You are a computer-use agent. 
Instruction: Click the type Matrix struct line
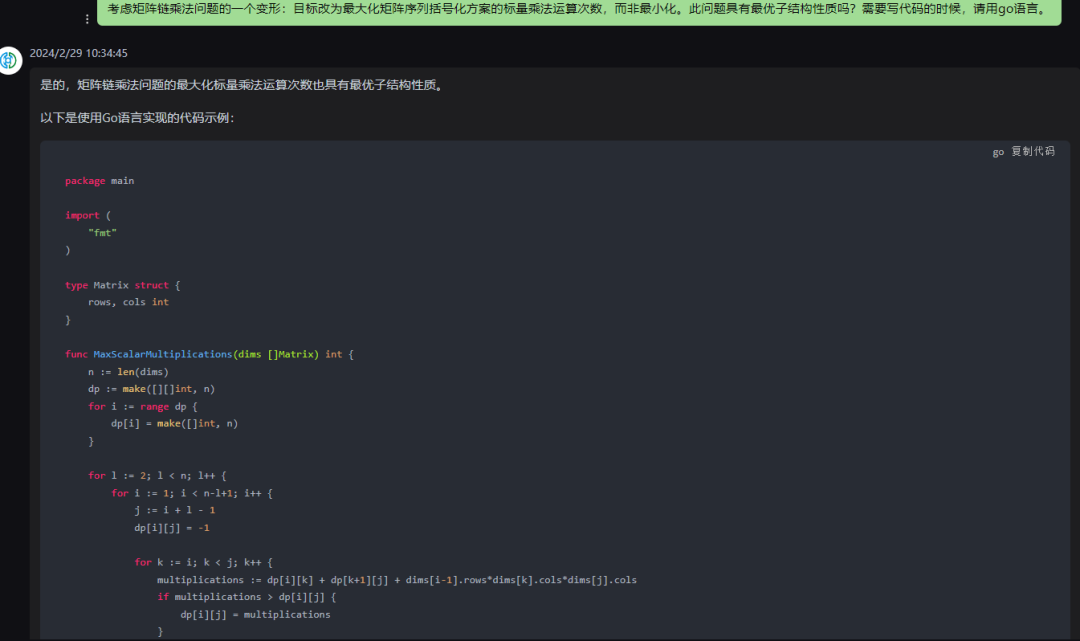coord(123,285)
